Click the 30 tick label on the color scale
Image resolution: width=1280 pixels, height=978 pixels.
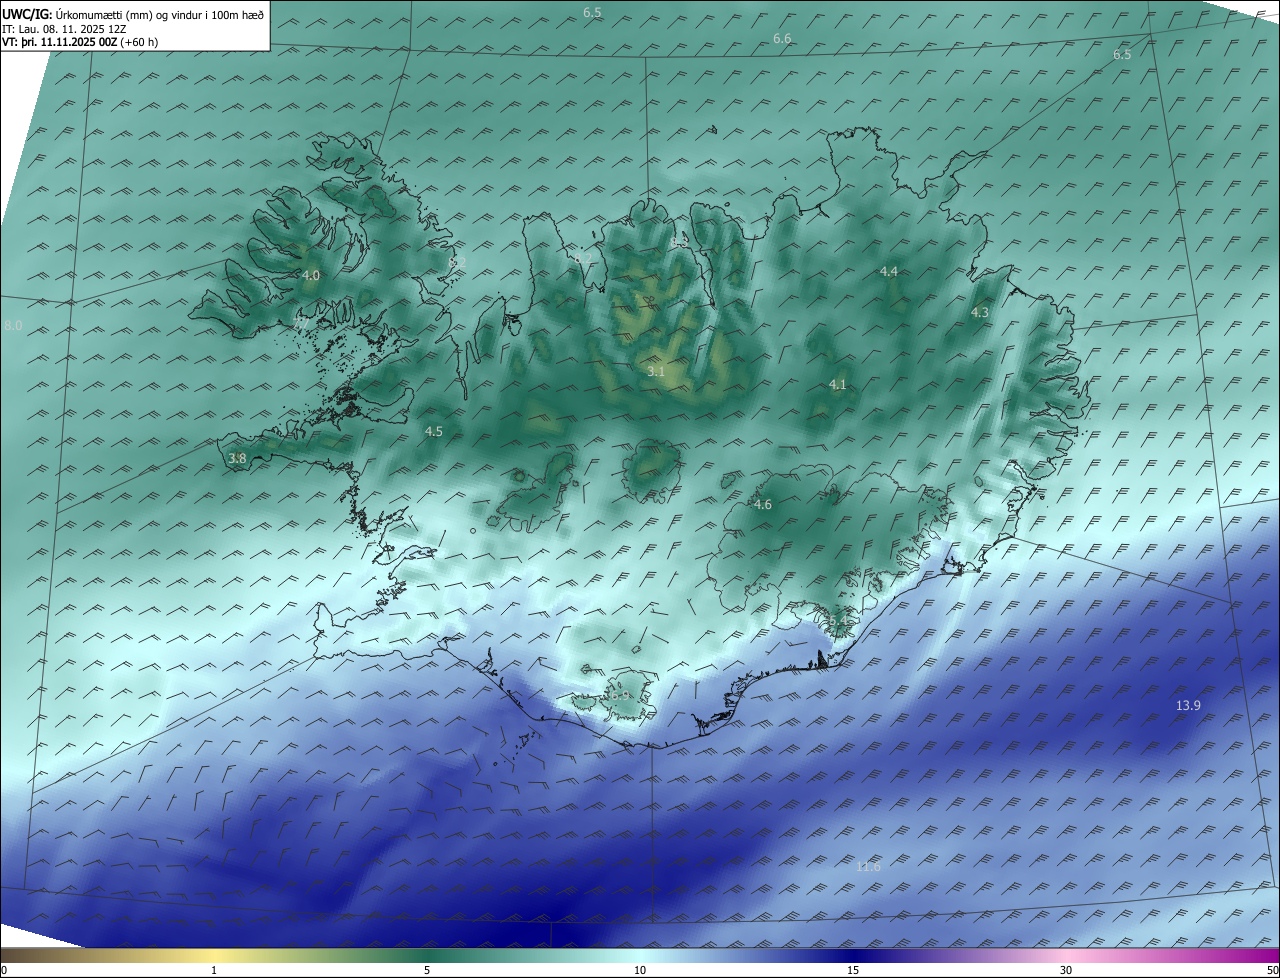click(x=1066, y=970)
